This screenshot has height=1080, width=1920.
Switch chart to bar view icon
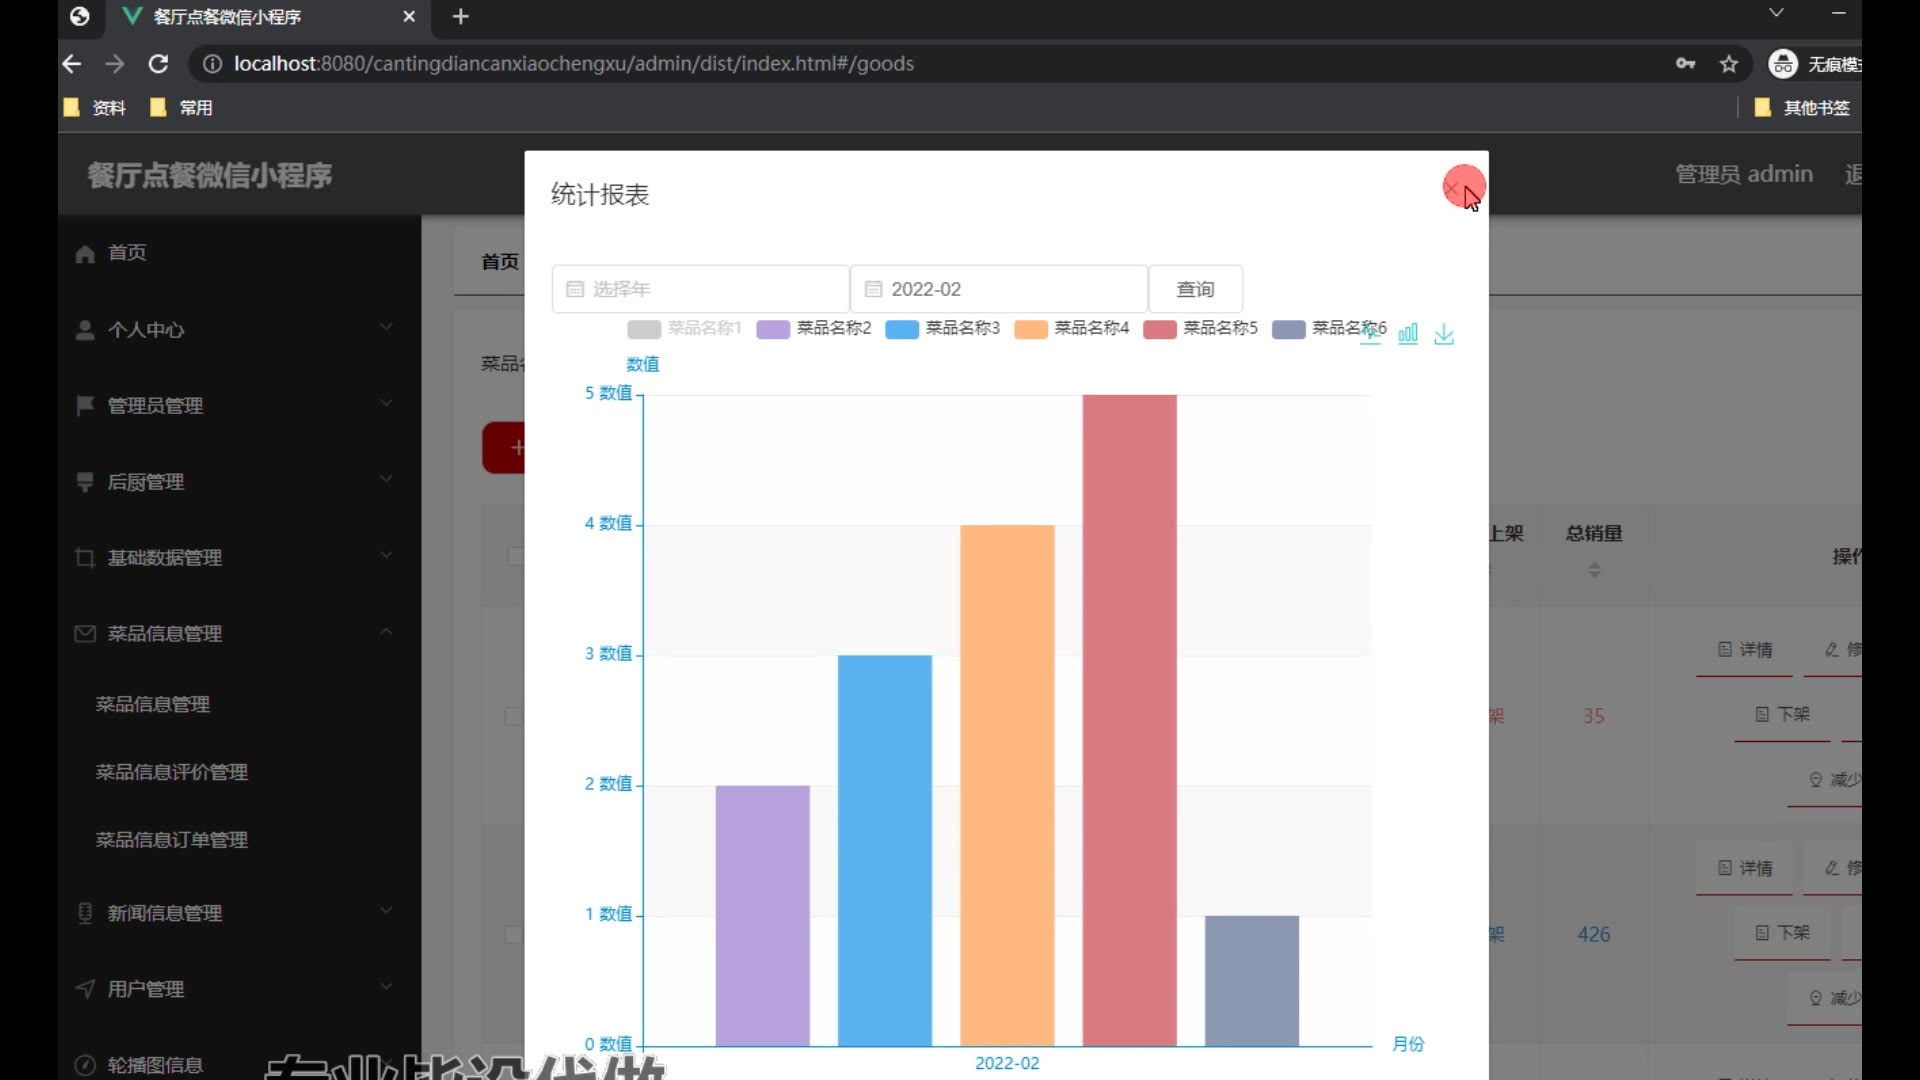[x=1407, y=334]
